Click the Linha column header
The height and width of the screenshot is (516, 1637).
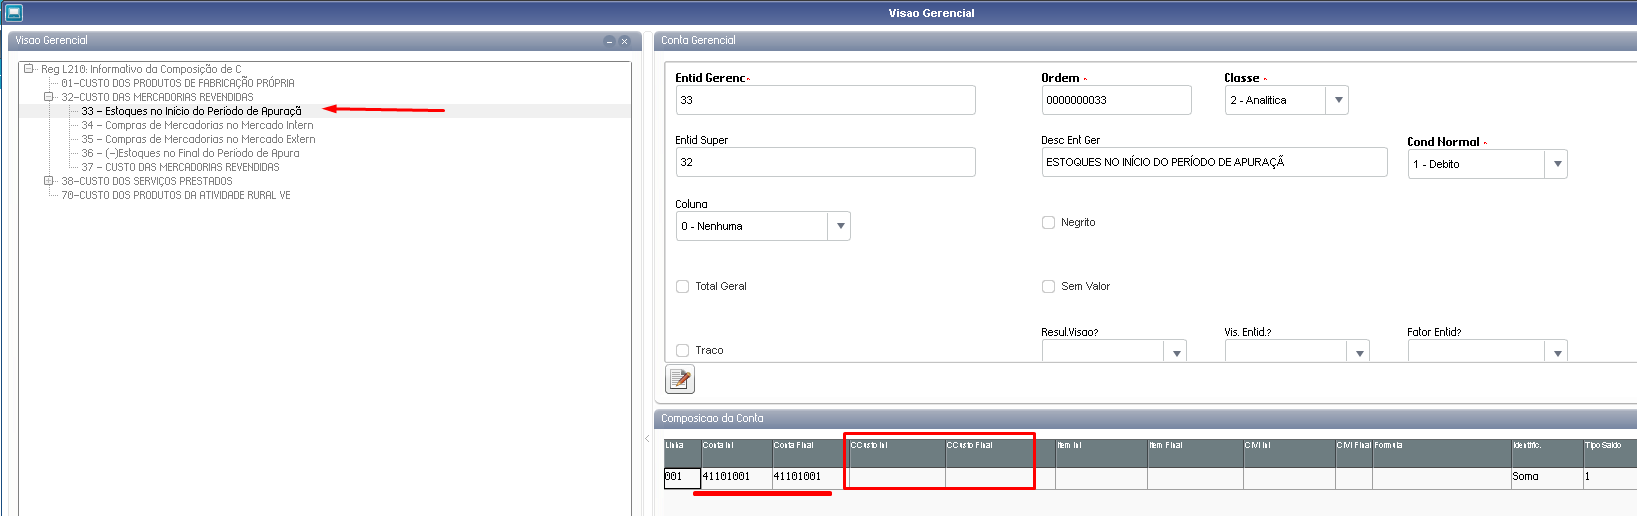682,453
